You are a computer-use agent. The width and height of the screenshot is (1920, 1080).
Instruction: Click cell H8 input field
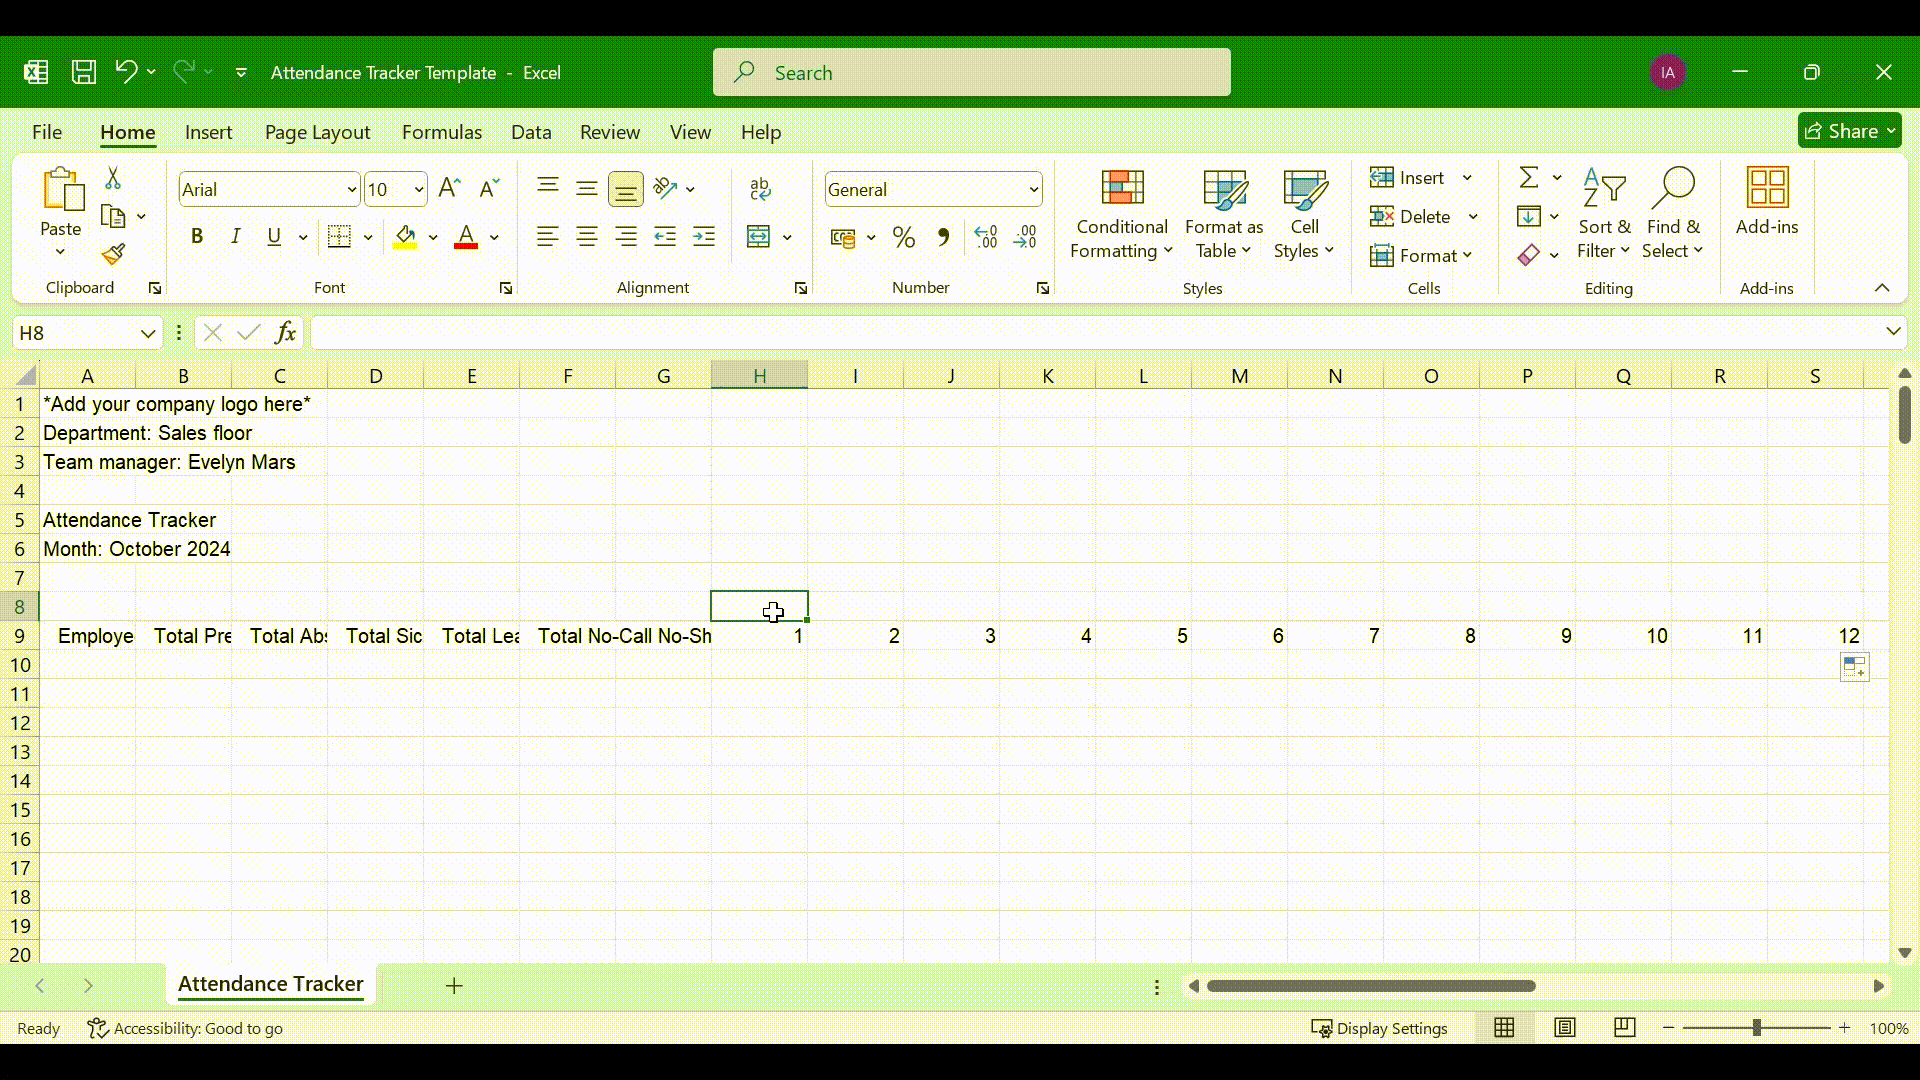pyautogui.click(x=758, y=607)
